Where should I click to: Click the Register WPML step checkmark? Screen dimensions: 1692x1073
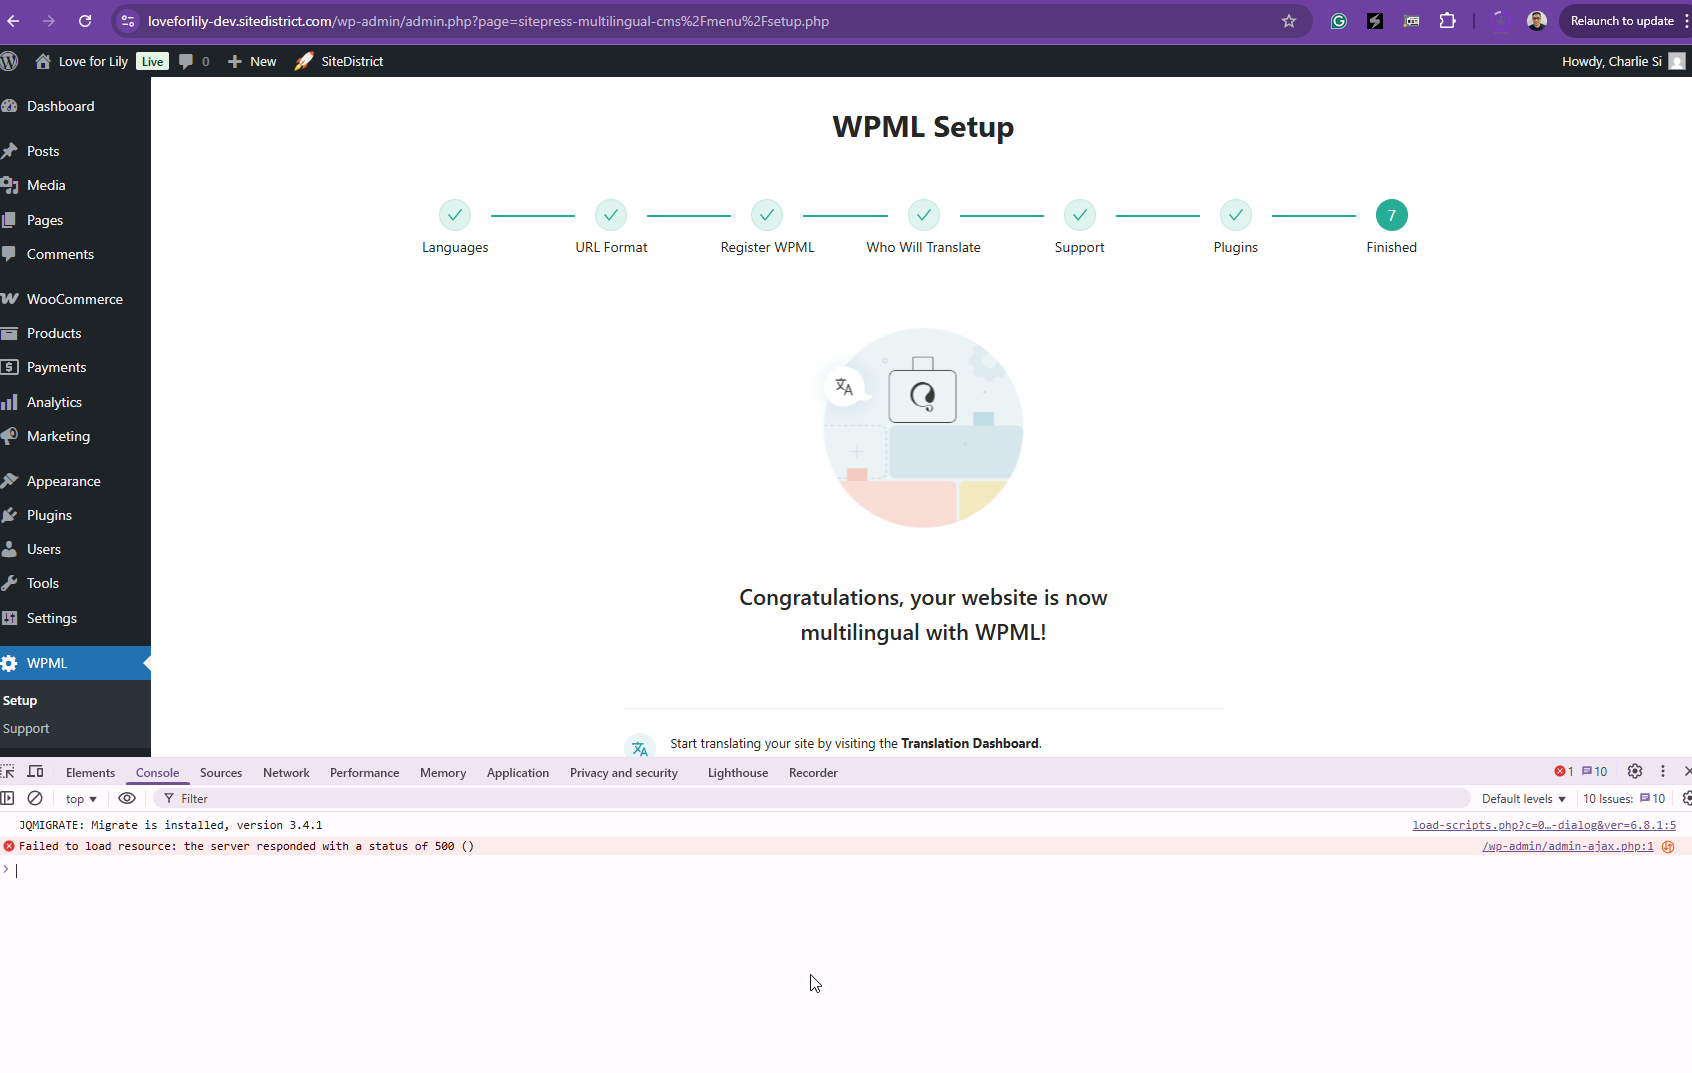[x=767, y=215]
